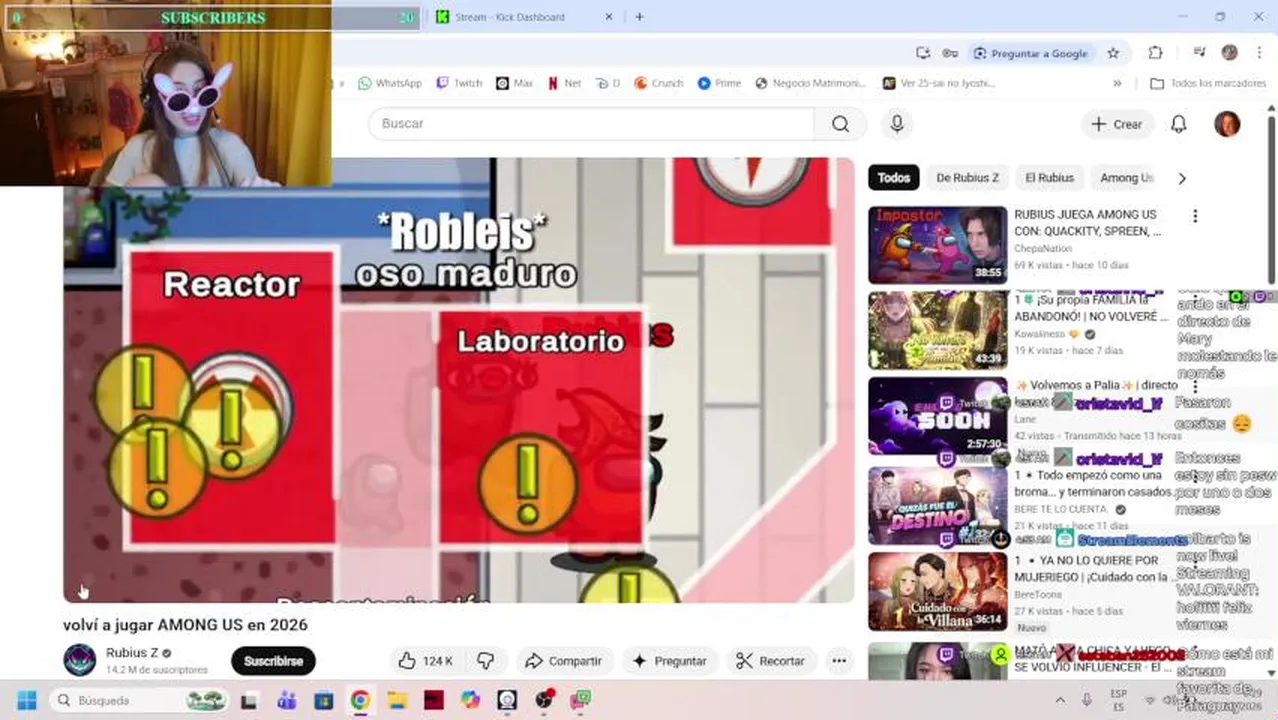Image resolution: width=1278 pixels, height=720 pixels.
Task: Click the Suscribirse button
Action: (273, 661)
